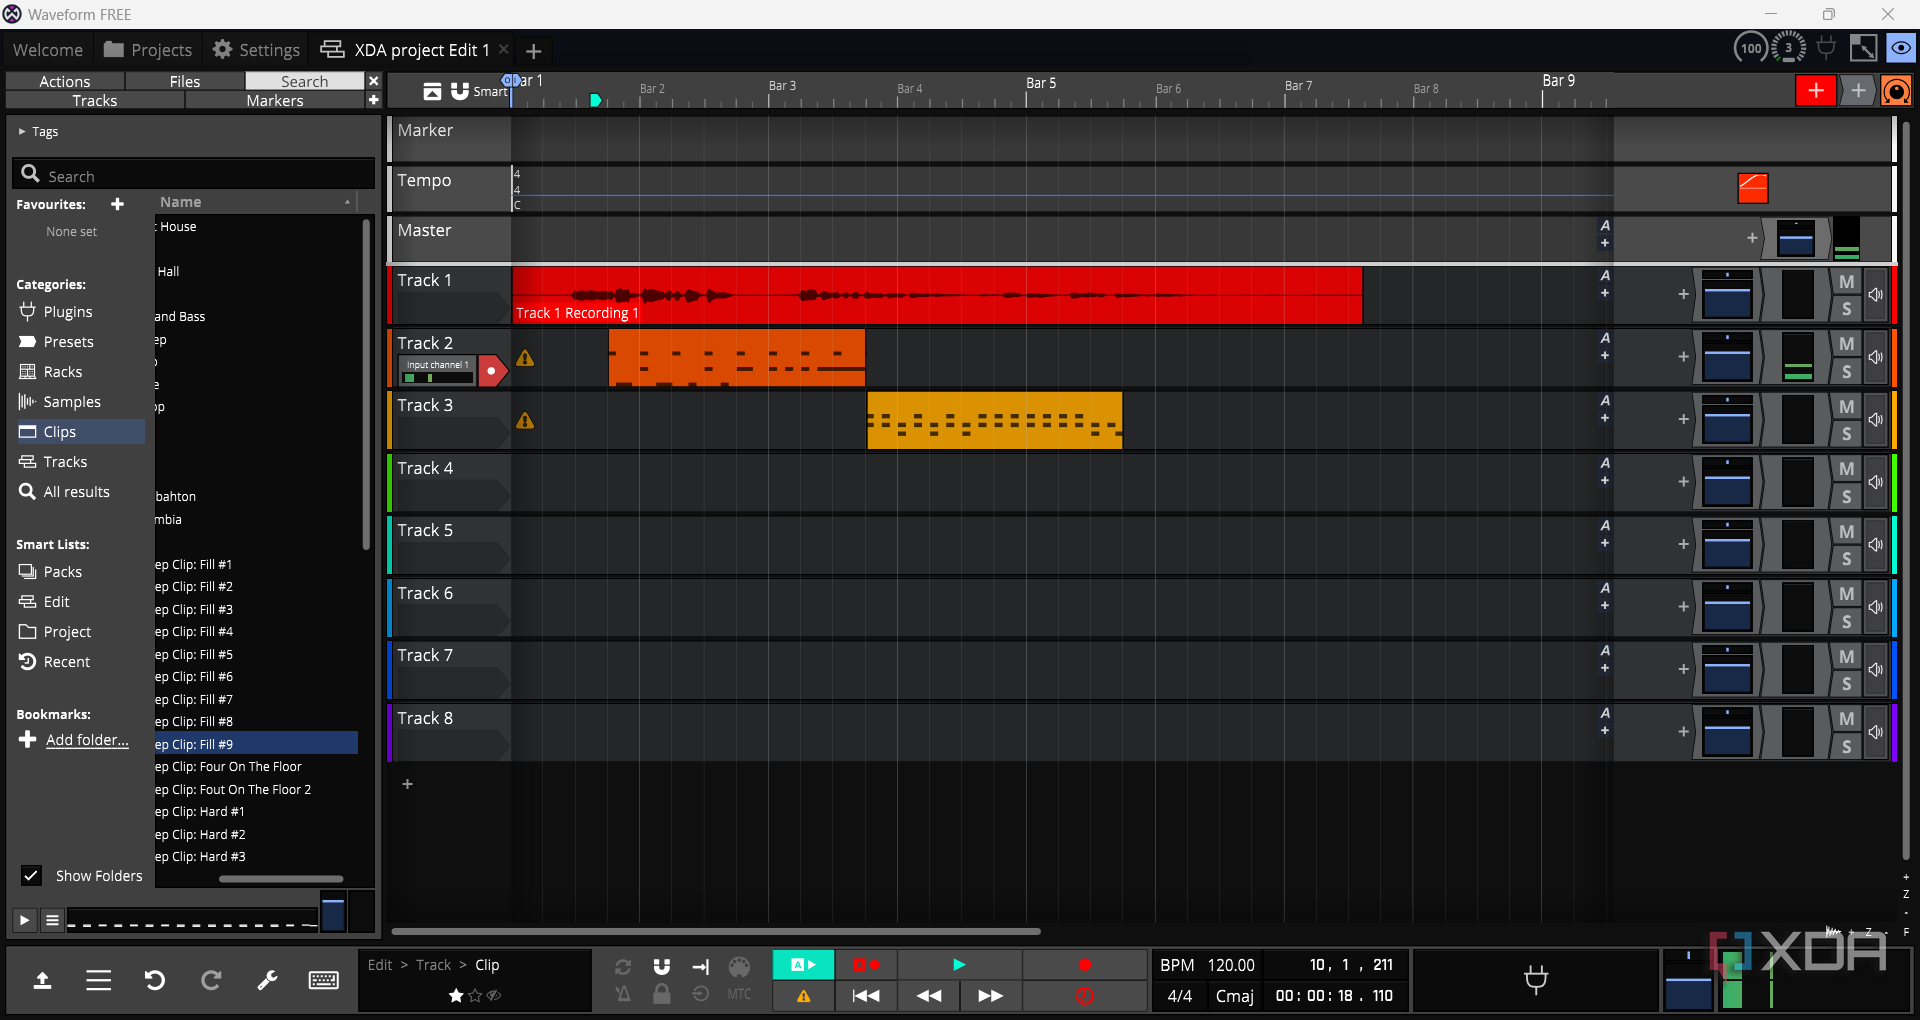
Task: Open Track 2 input channel 1 selector
Action: coord(437,372)
